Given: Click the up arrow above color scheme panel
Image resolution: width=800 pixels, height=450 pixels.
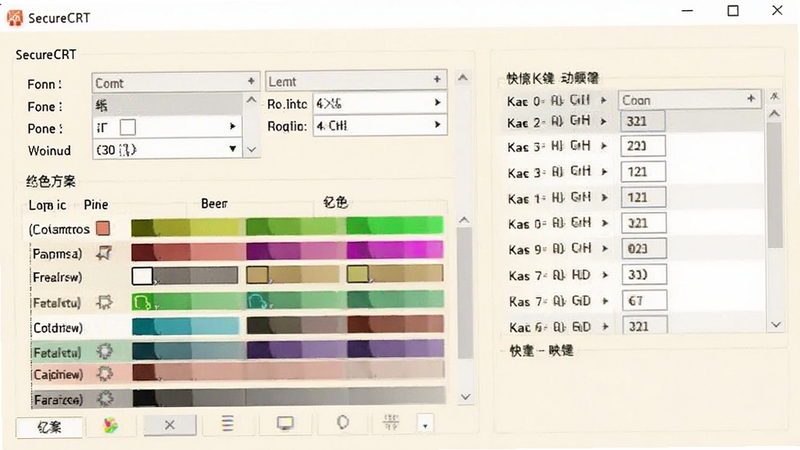Looking at the screenshot, I should pos(463,78).
